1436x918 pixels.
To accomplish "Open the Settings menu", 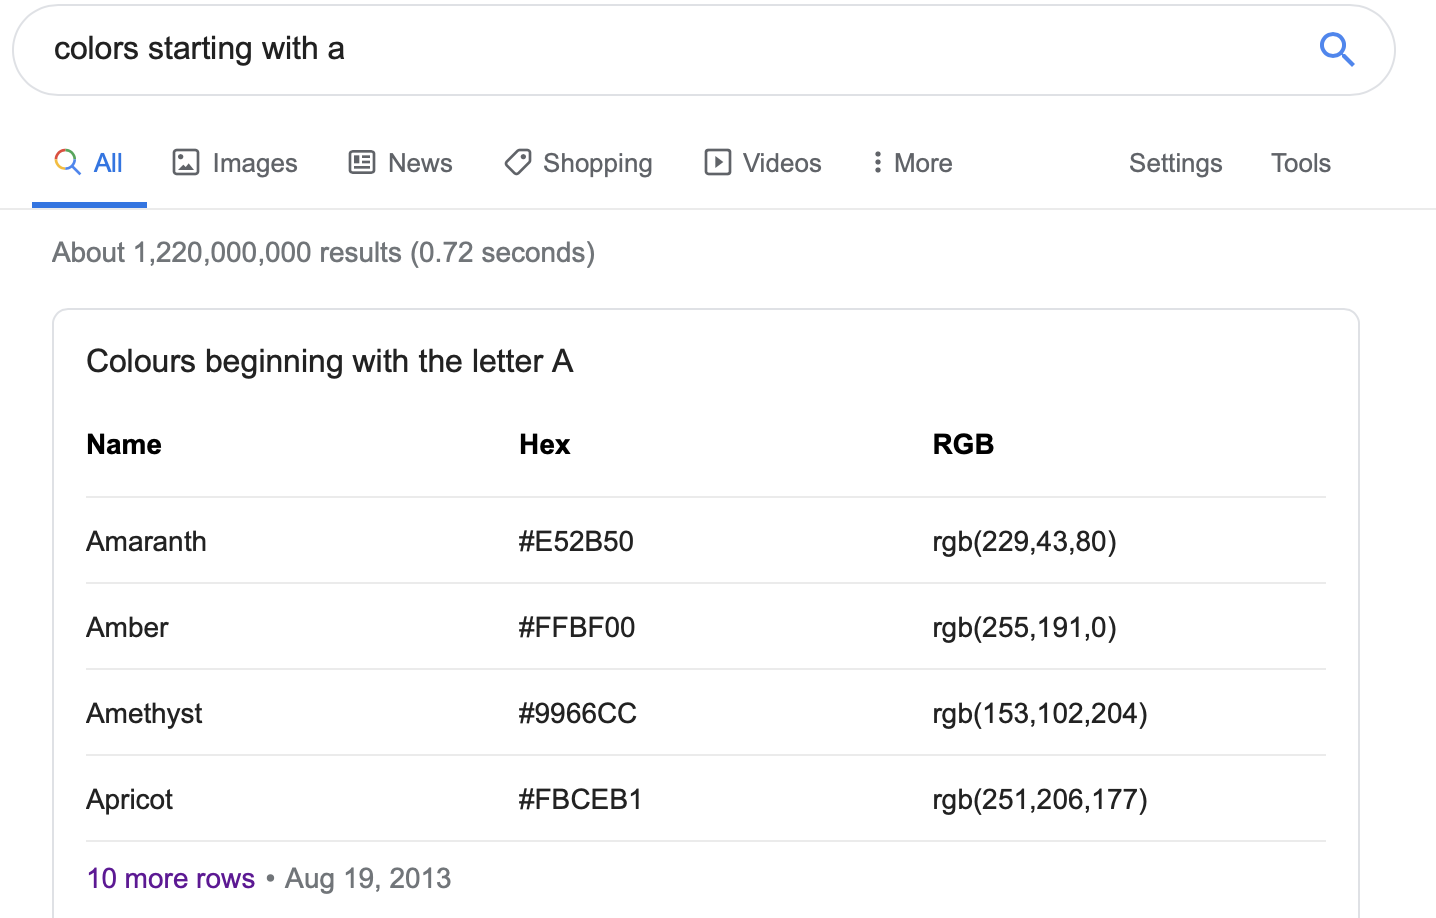I will click(1175, 163).
